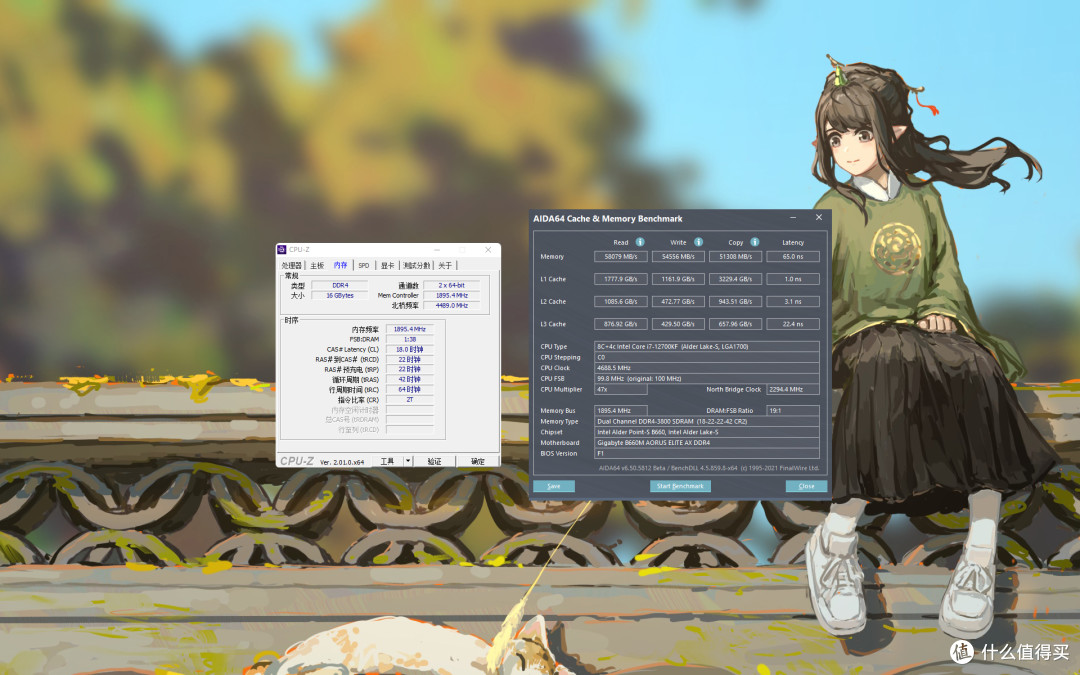The height and width of the screenshot is (675, 1080).
Task: Click the CPU Clock value 4688.5 MHz
Action: (x=707, y=368)
